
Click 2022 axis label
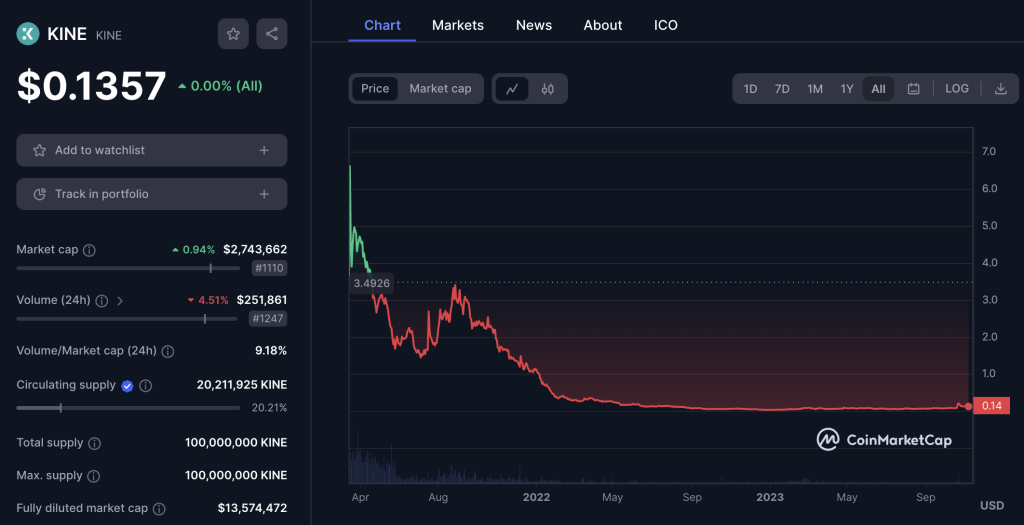point(536,498)
